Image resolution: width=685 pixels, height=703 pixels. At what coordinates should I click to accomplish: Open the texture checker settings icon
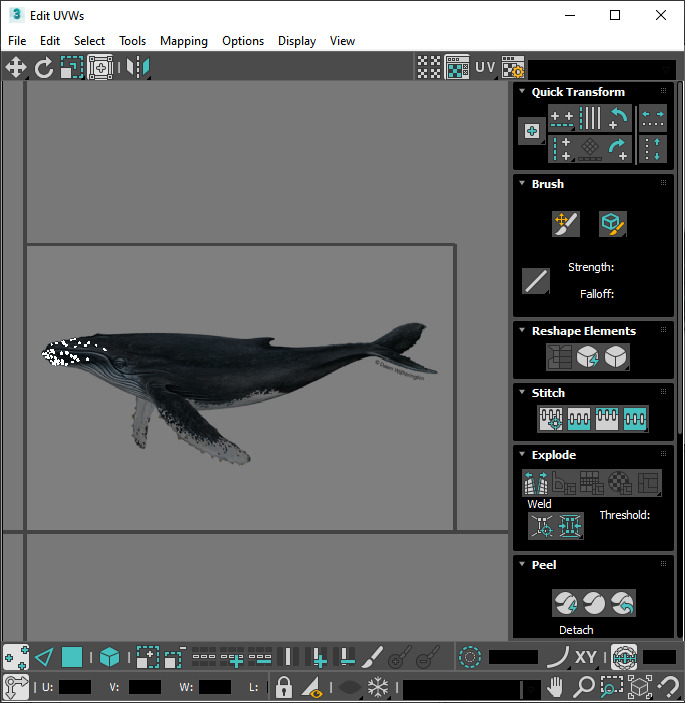coord(513,68)
